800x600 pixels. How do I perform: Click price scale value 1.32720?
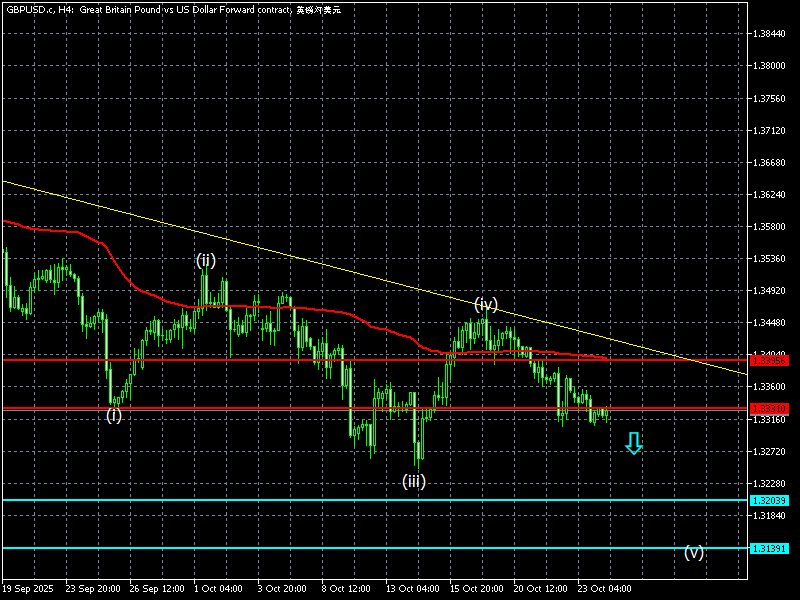(769, 452)
